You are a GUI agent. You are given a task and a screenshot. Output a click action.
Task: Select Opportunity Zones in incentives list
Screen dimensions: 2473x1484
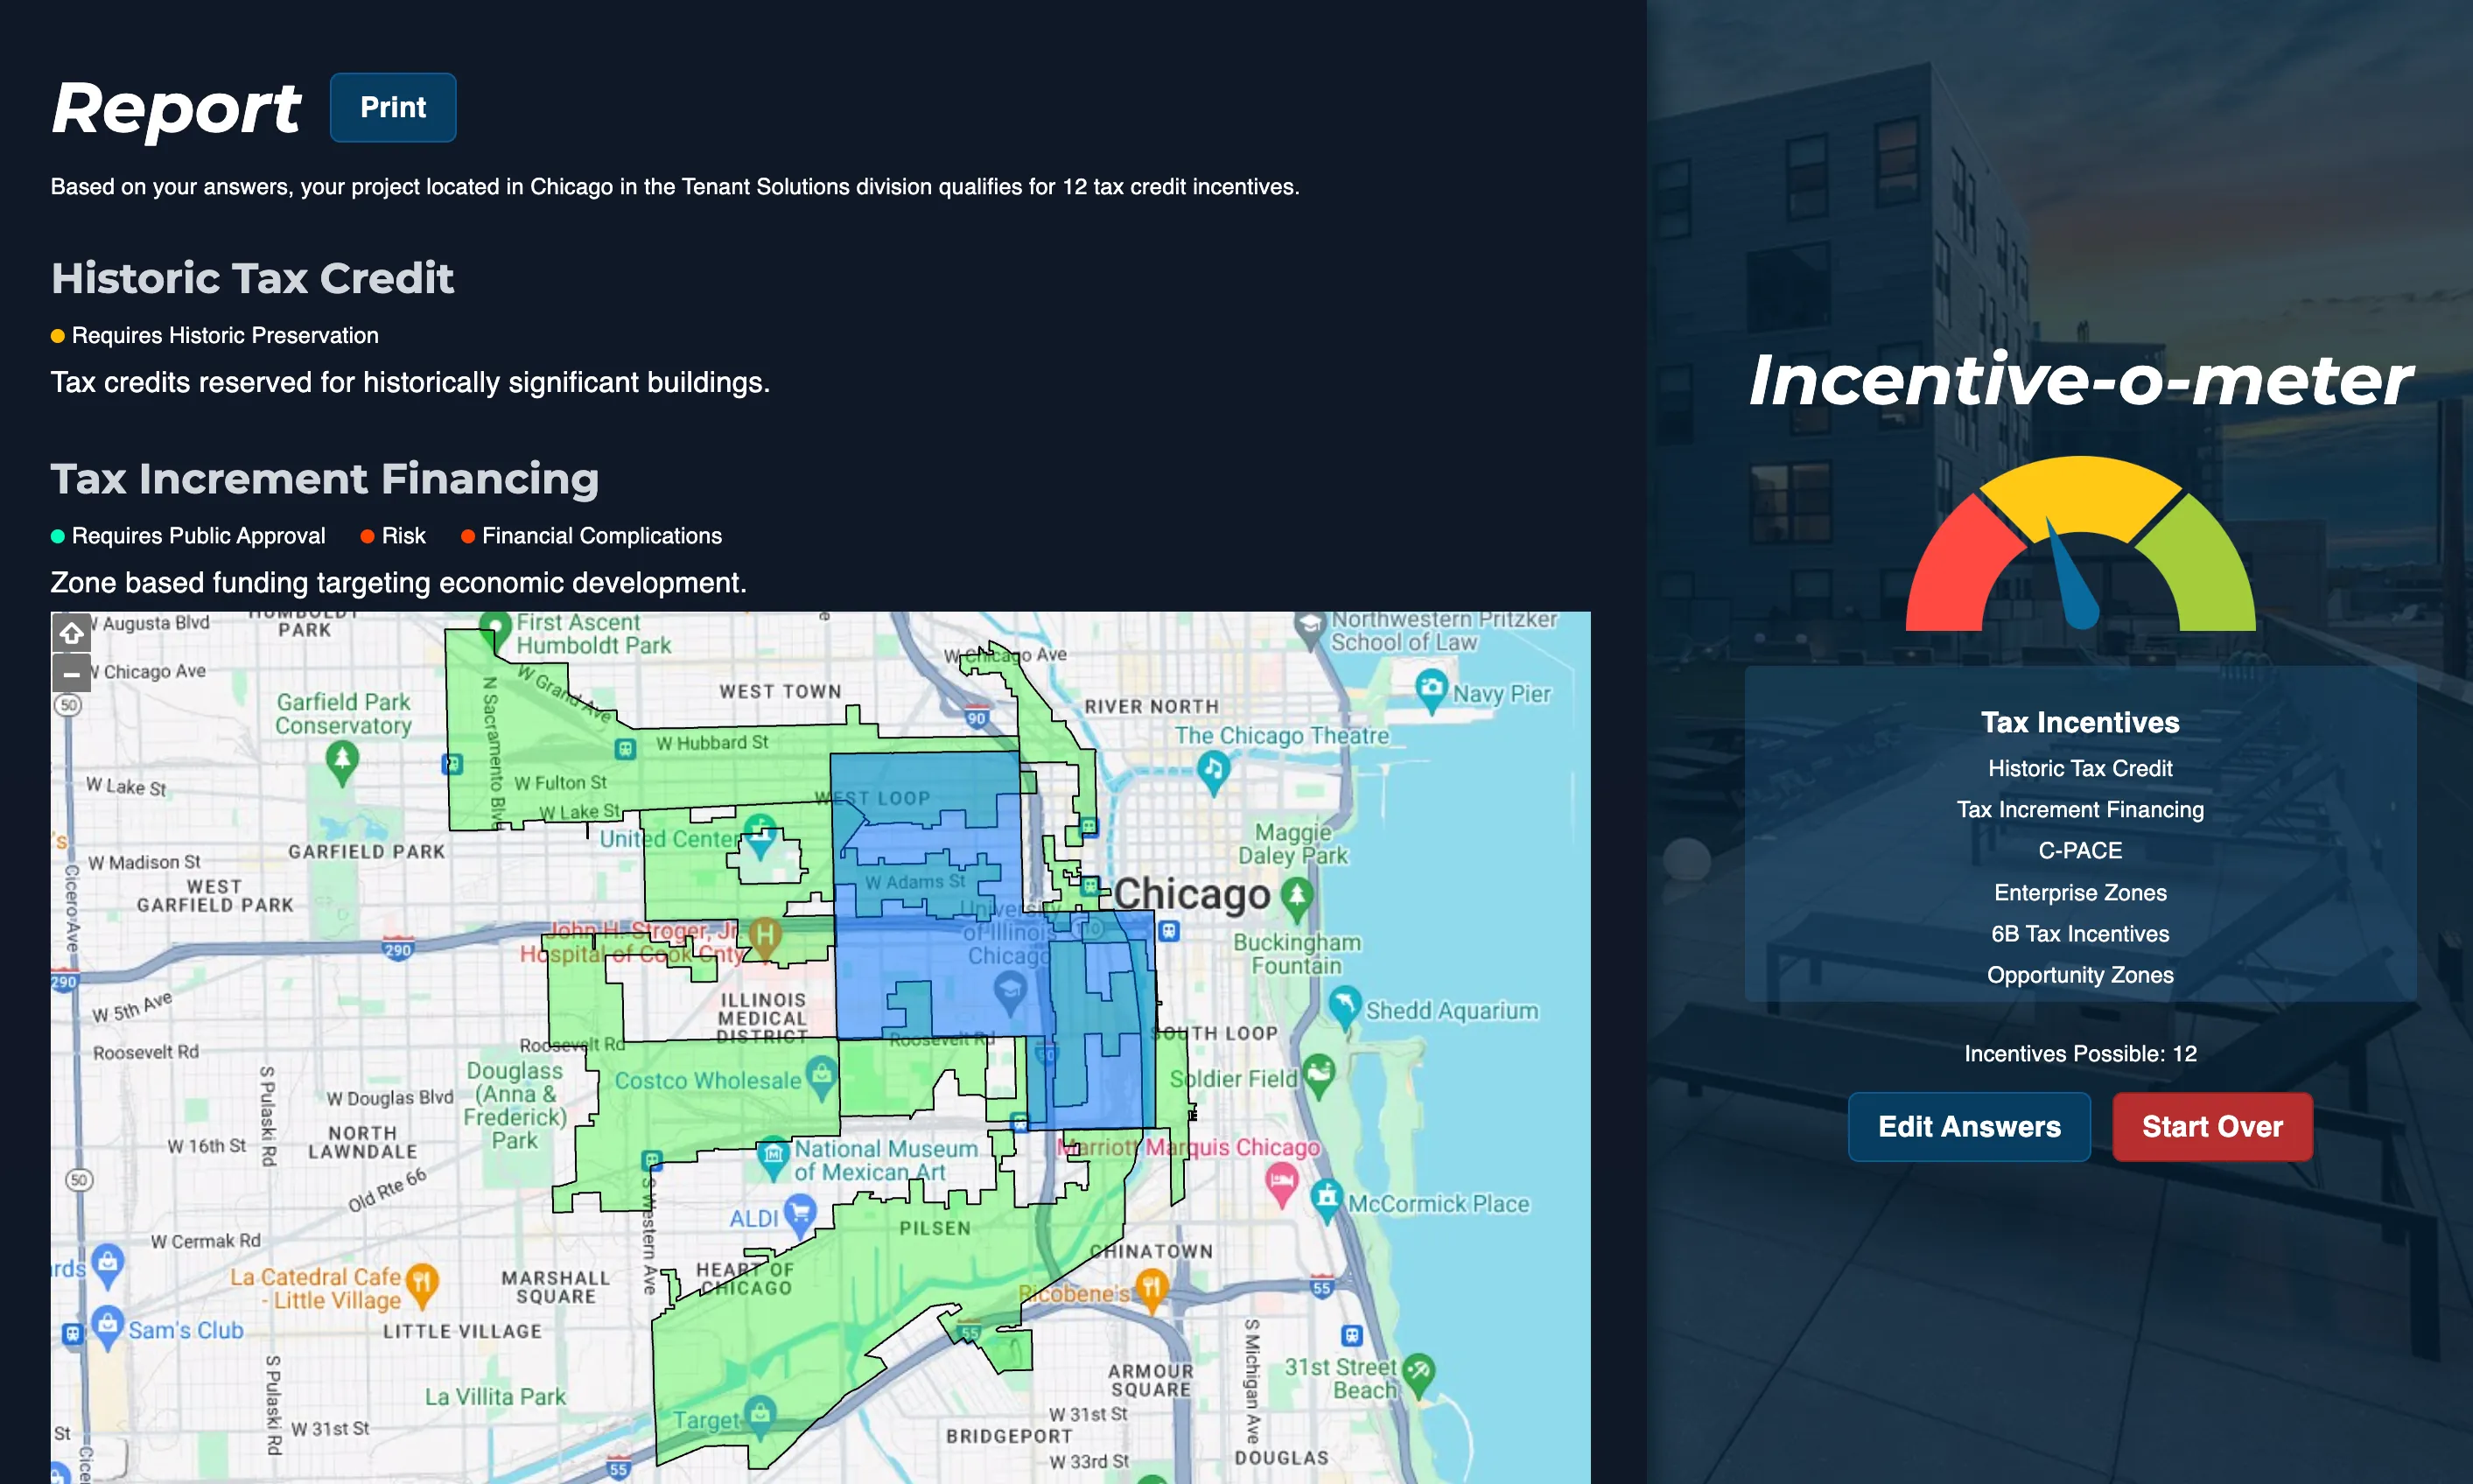point(2079,974)
